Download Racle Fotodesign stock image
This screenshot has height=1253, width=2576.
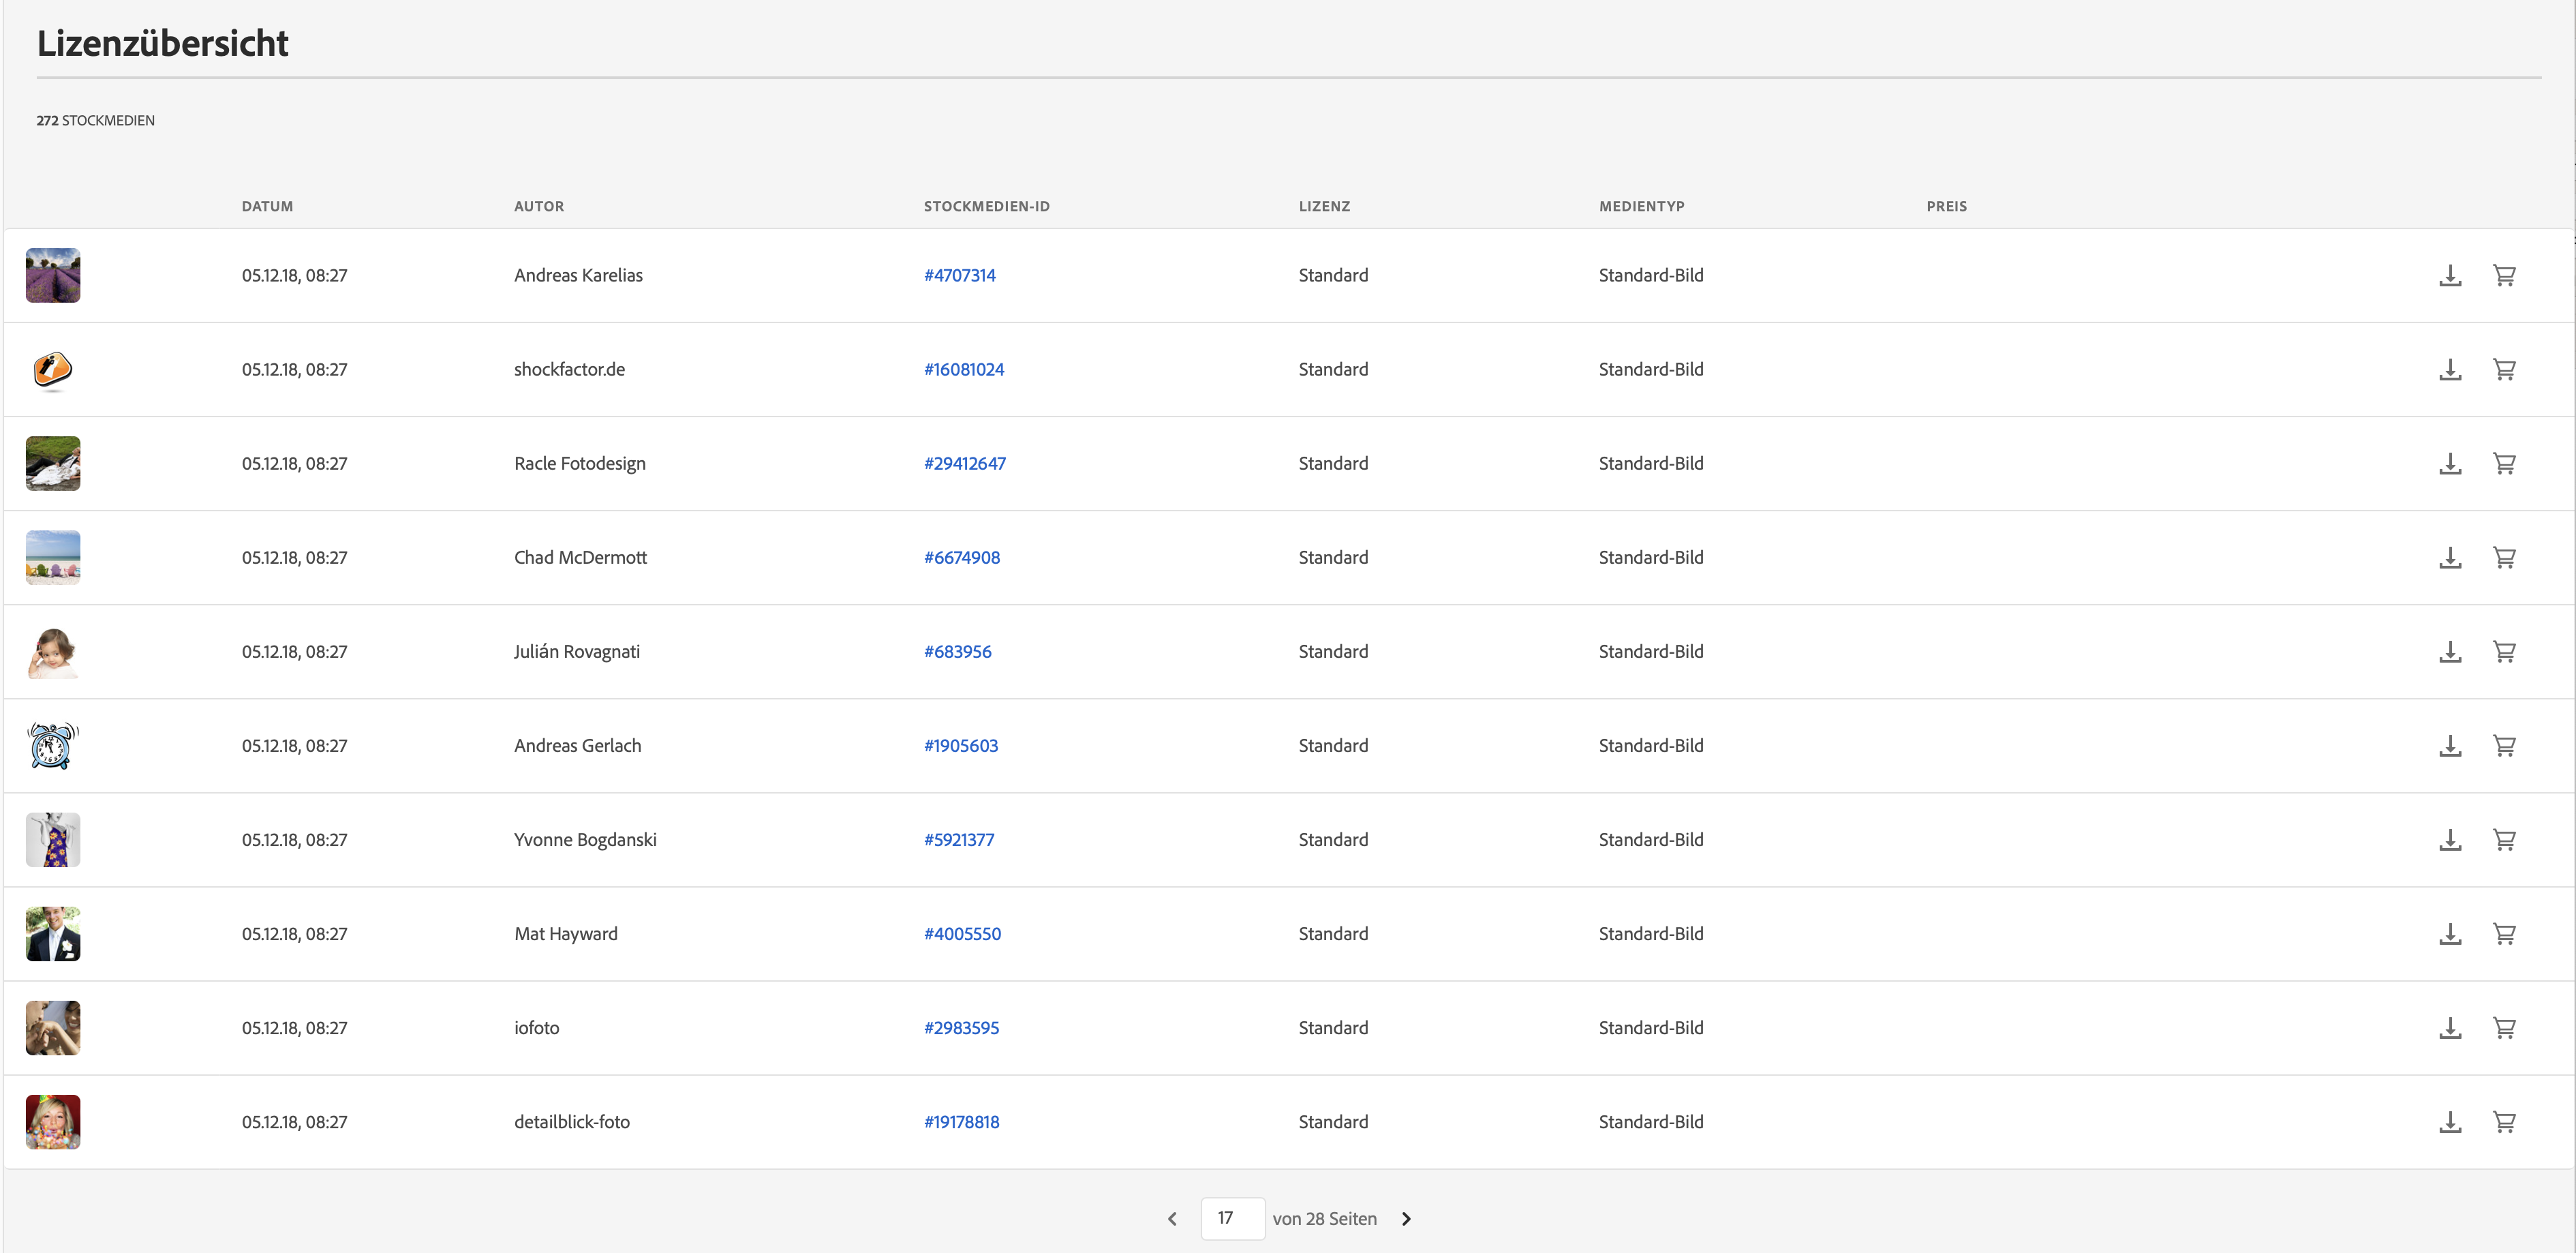pos(2449,463)
